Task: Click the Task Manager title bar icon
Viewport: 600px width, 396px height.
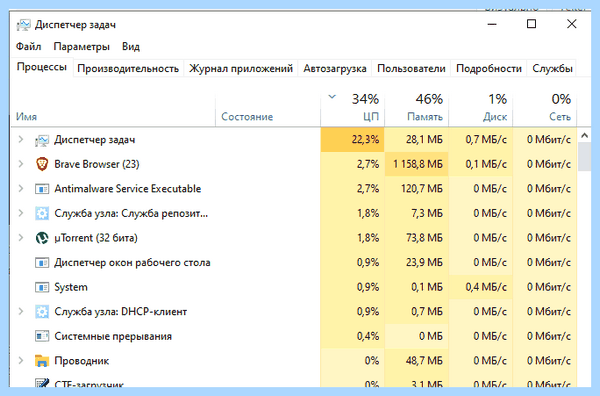Action: coord(23,25)
